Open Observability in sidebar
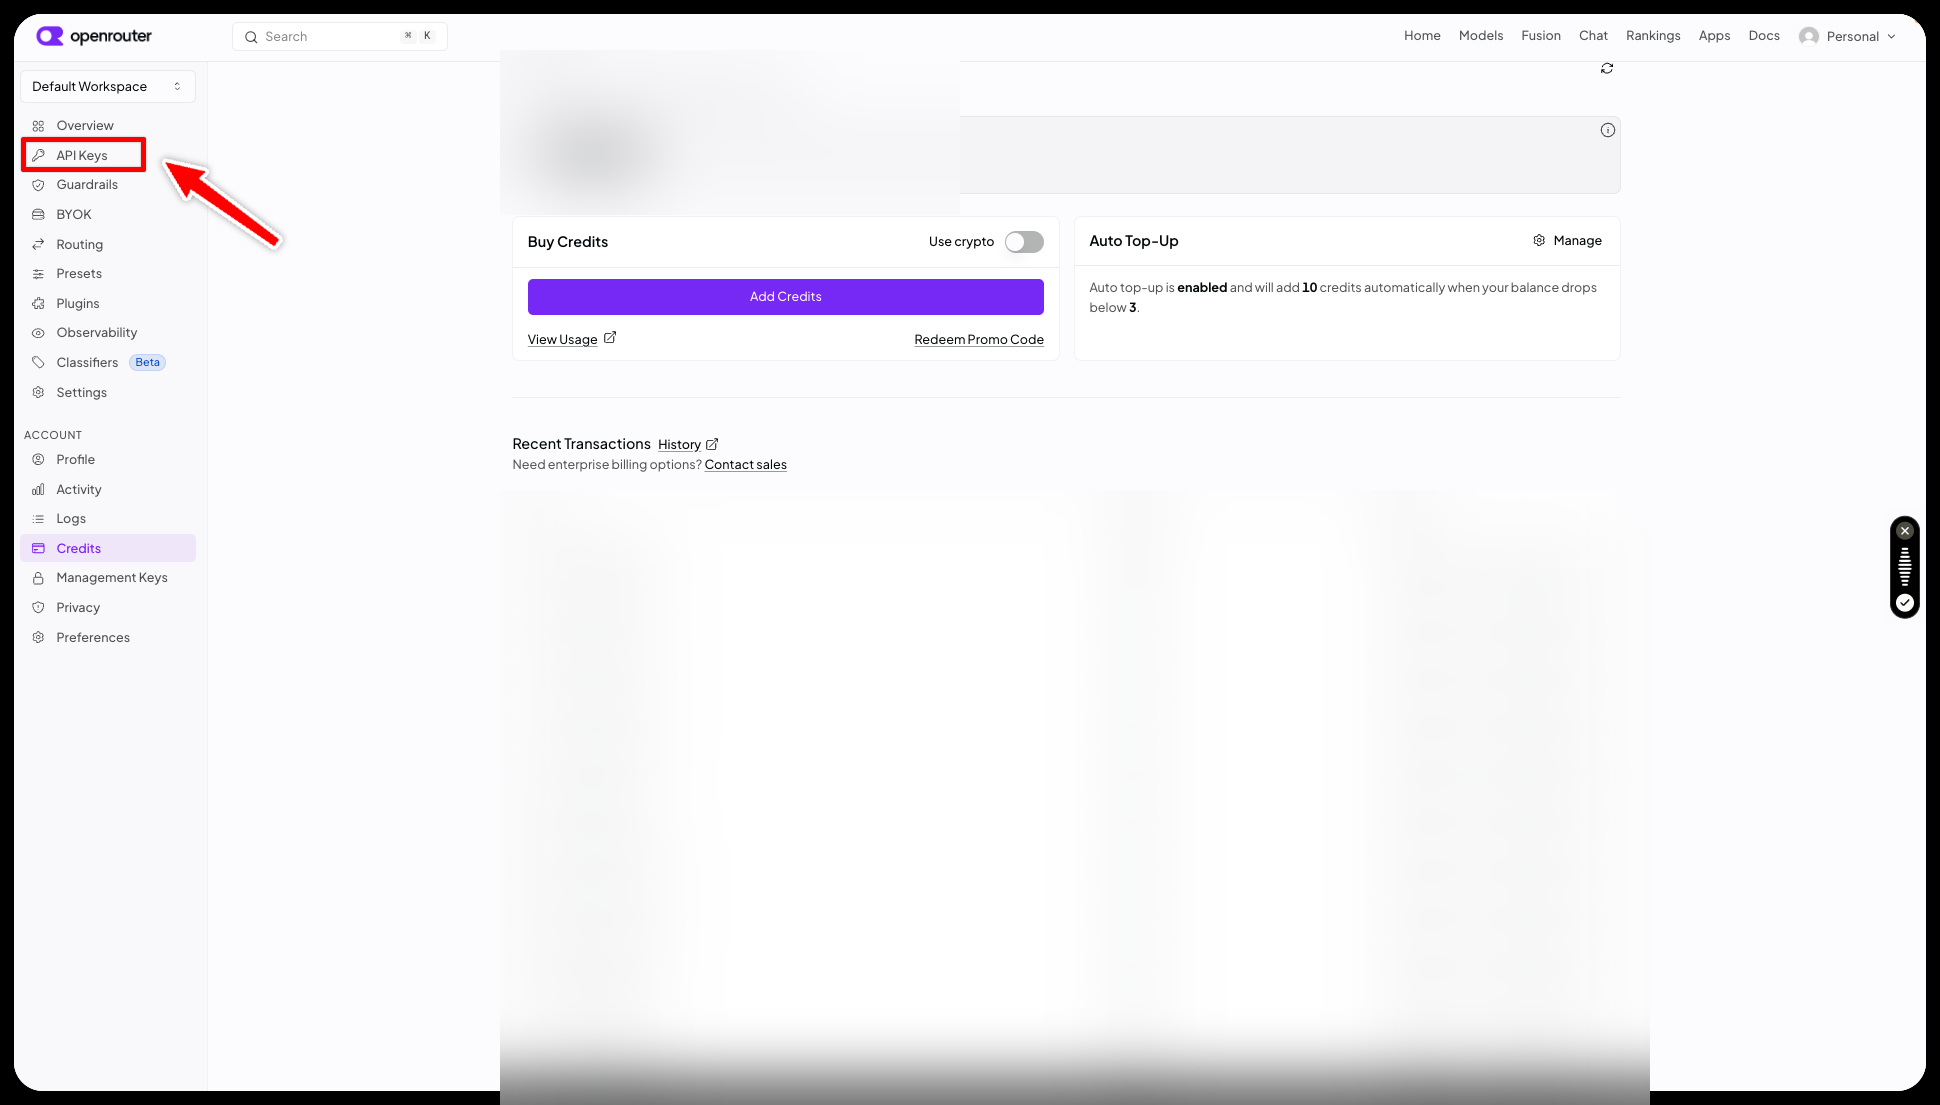Screen dimensions: 1940x1105 [108, 333]
